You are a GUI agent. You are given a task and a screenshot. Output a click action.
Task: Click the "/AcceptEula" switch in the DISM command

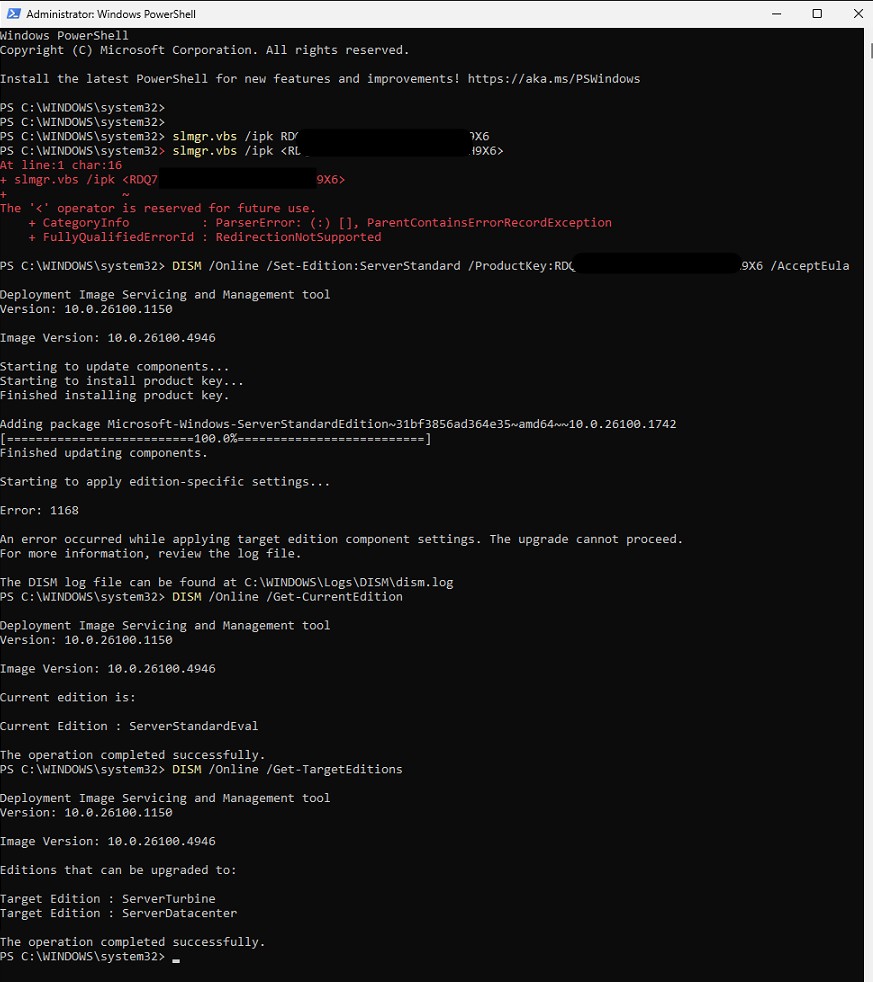click(x=810, y=266)
